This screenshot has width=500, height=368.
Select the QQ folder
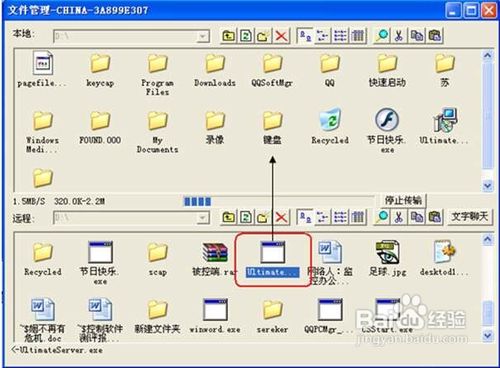[x=330, y=71]
